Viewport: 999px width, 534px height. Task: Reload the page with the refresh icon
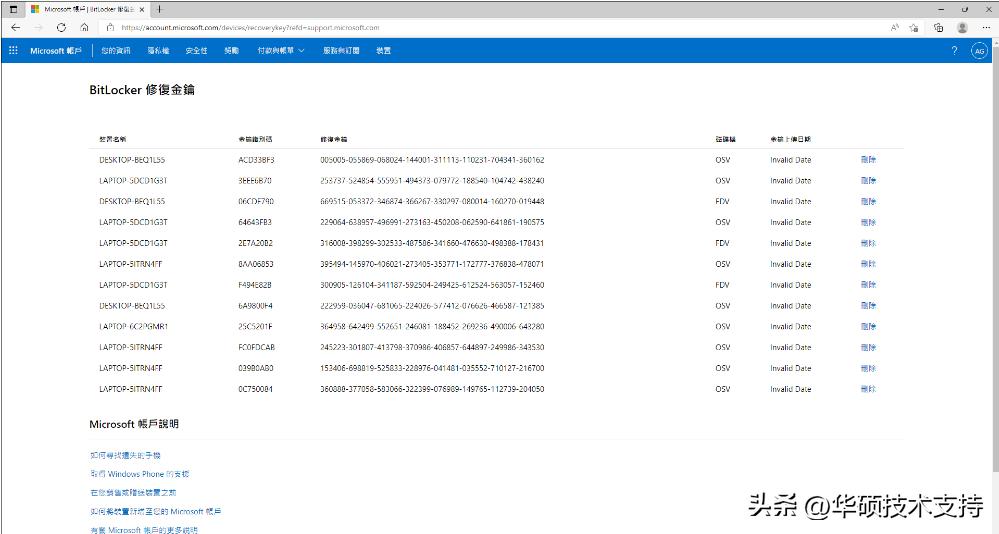coord(61,27)
